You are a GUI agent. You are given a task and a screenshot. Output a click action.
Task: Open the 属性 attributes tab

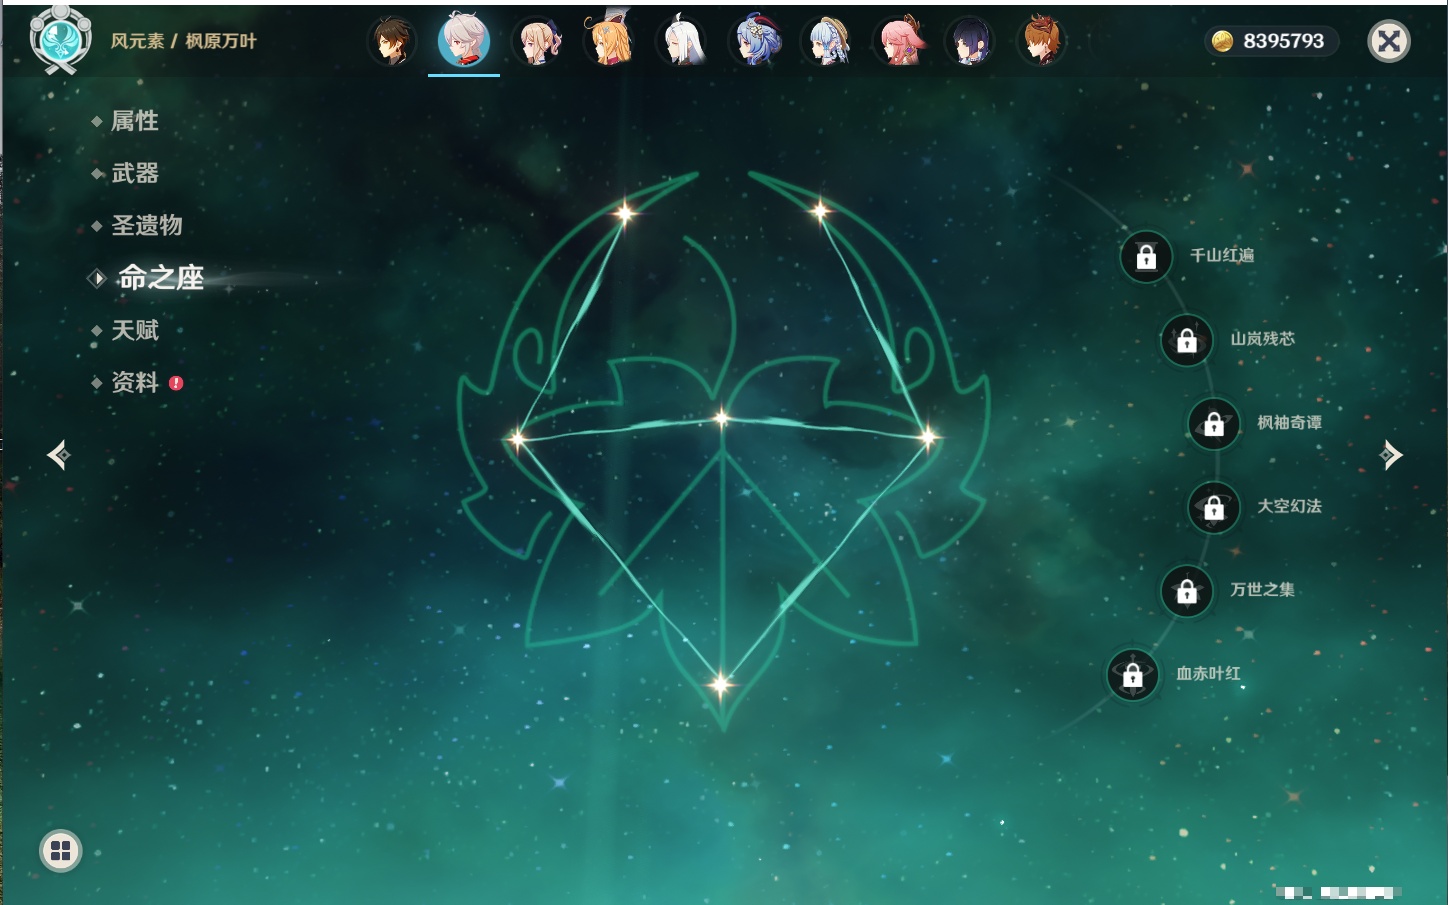coord(134,121)
